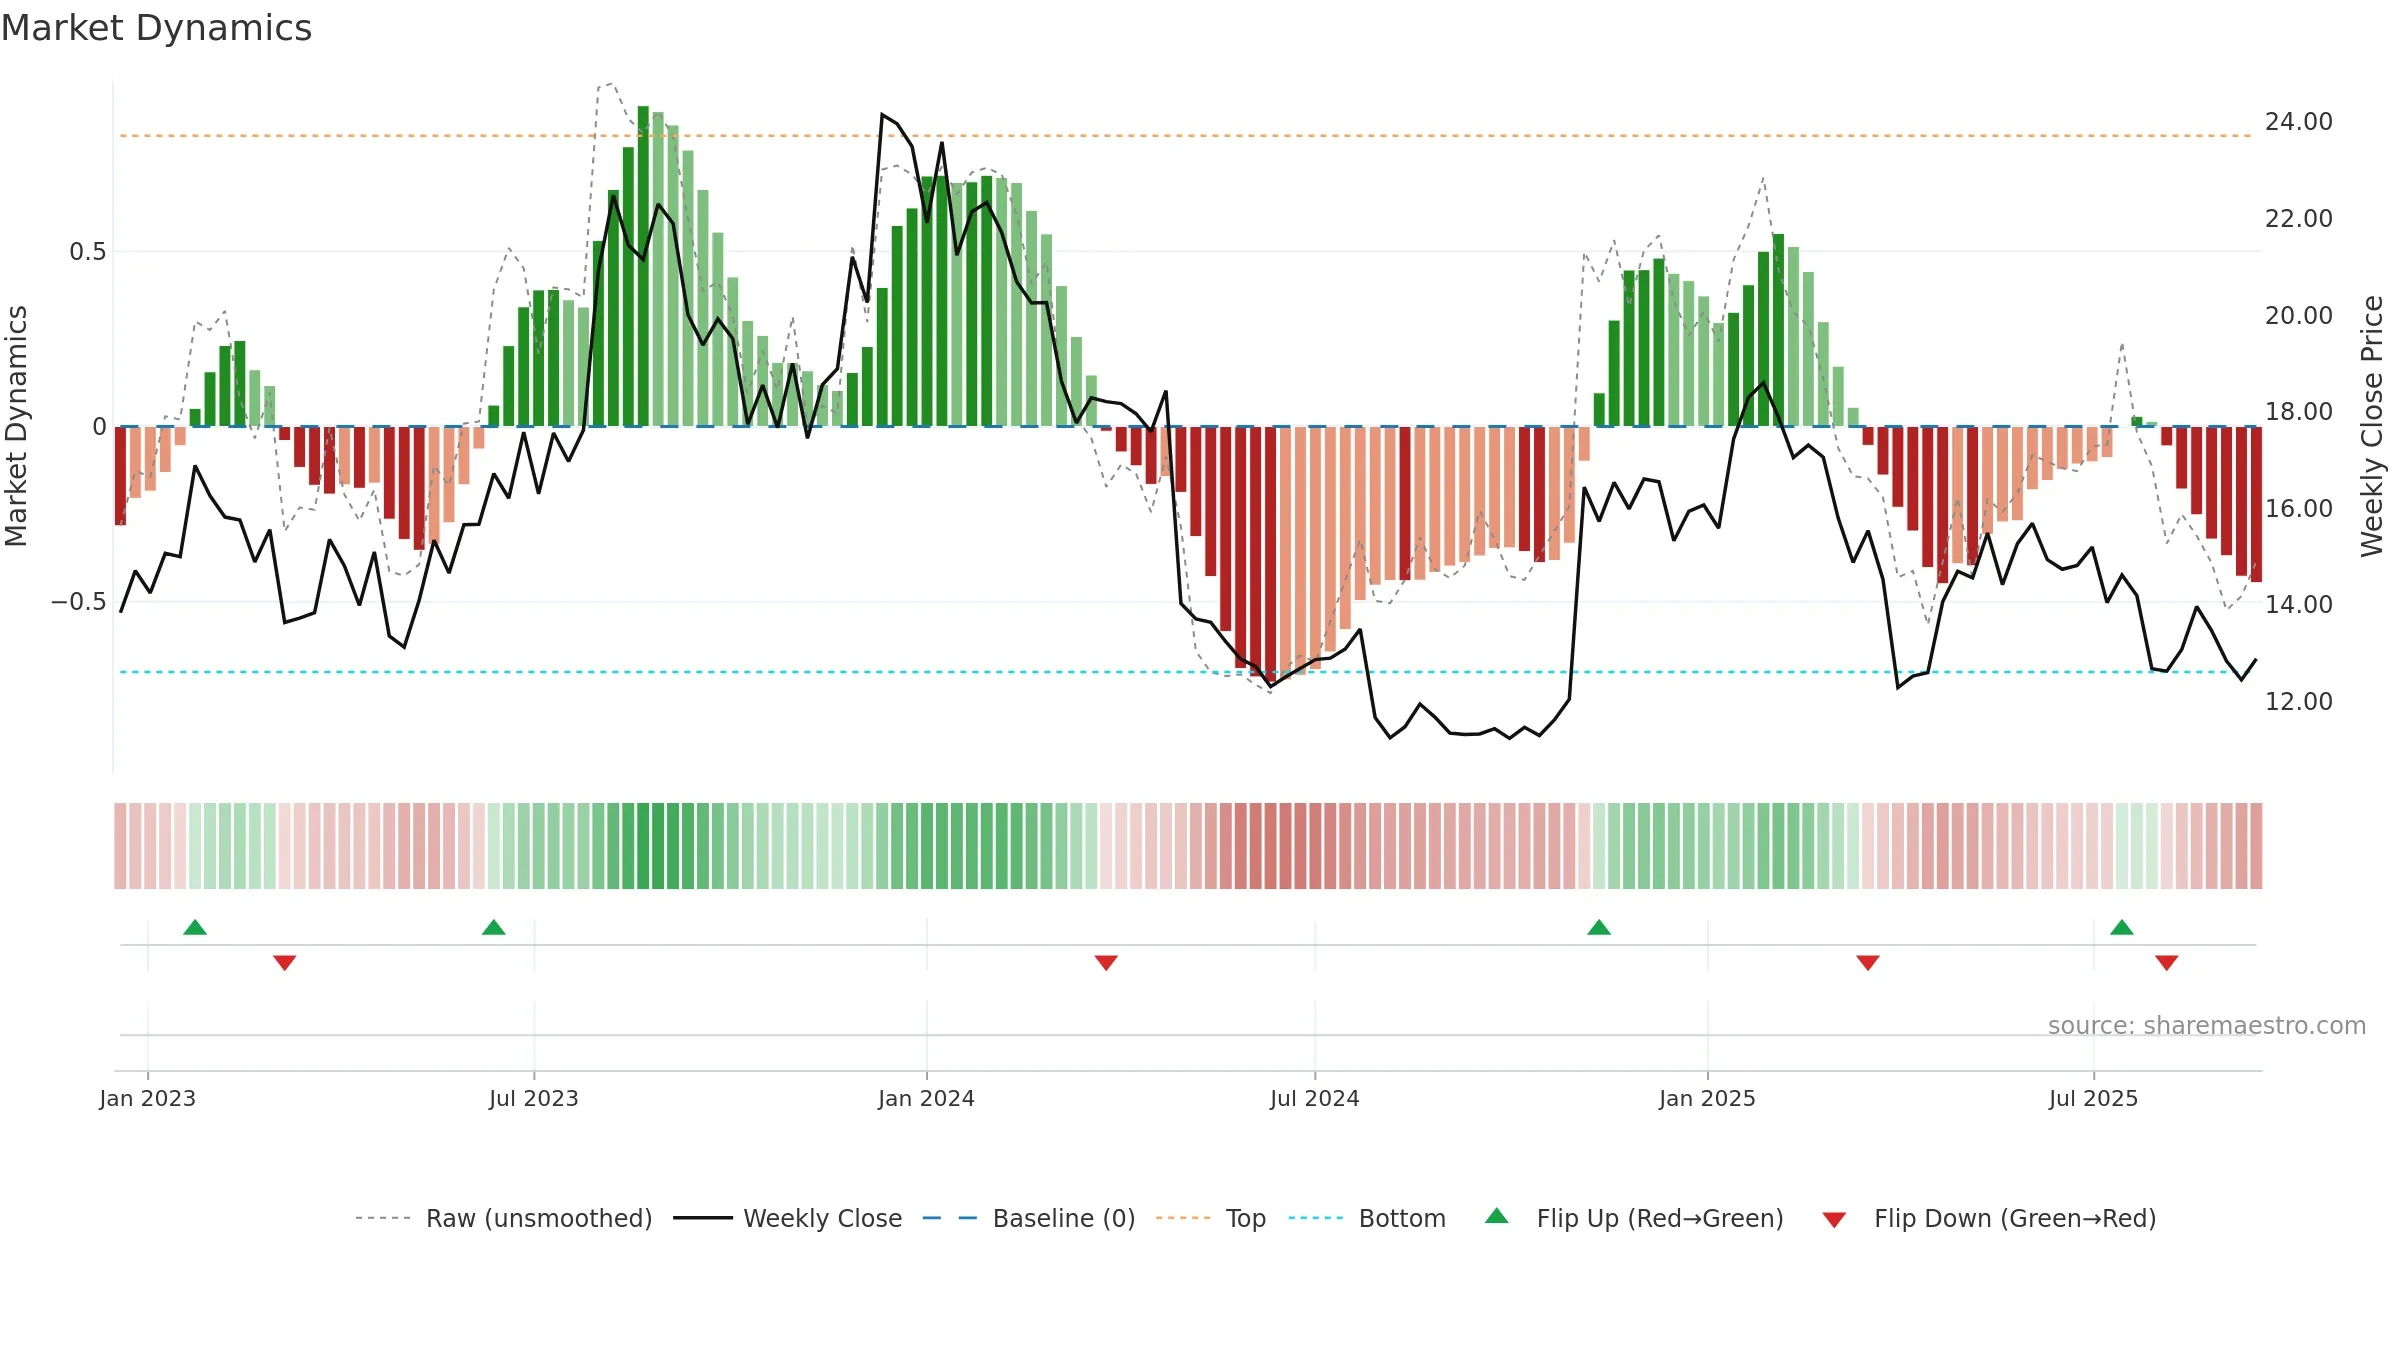Screen dimensions: 2400x1350
Task: Click the red flip-down marker between Jan and Jul 2024
Action: click(x=1106, y=963)
